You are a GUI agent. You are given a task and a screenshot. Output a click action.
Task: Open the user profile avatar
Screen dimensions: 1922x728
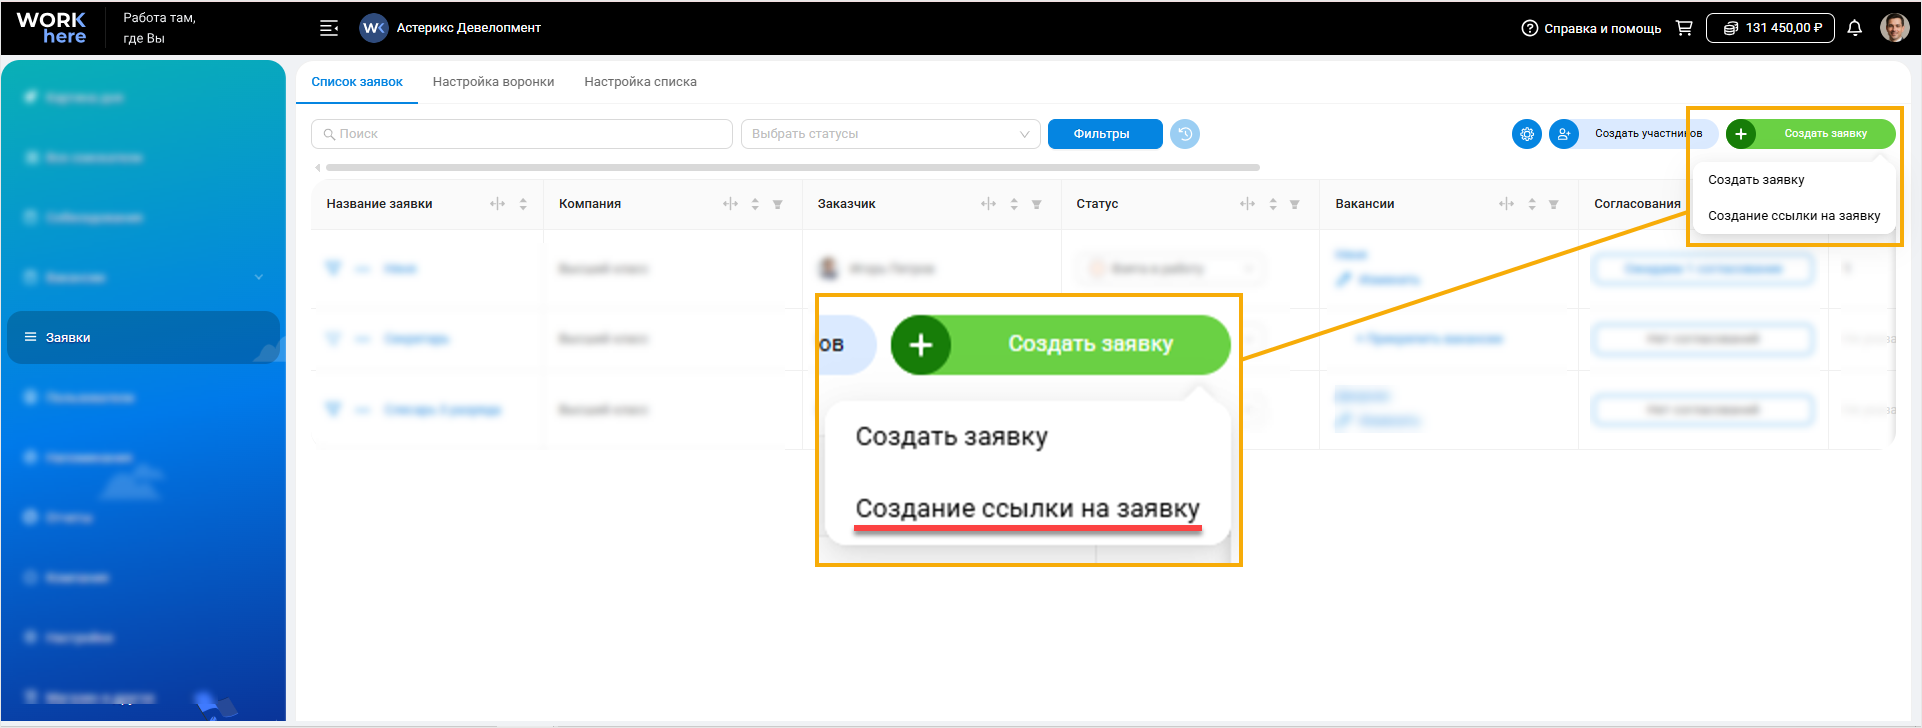pos(1895,28)
